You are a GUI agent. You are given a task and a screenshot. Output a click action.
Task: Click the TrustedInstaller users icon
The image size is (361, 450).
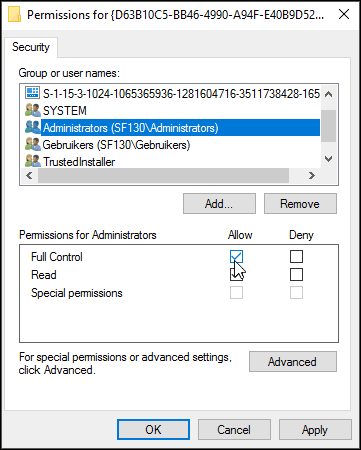[33, 161]
